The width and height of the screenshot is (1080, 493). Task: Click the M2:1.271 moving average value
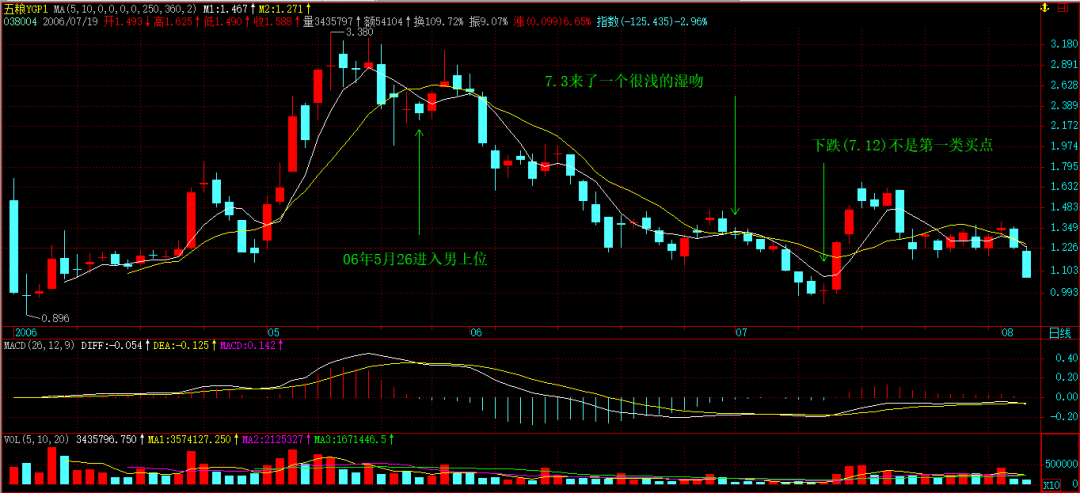[283, 8]
